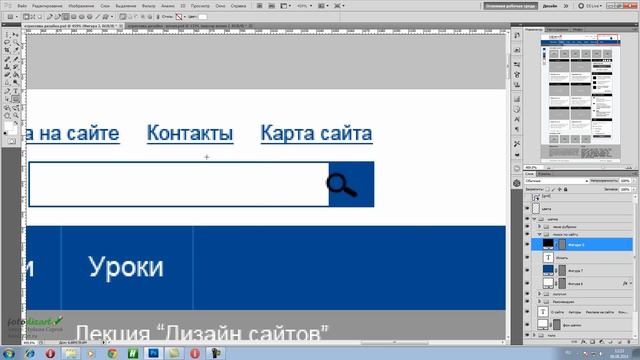Image resolution: width=640 pixels, height=360 pixels.
Task: Open the layer fill value field
Action: coord(625,189)
